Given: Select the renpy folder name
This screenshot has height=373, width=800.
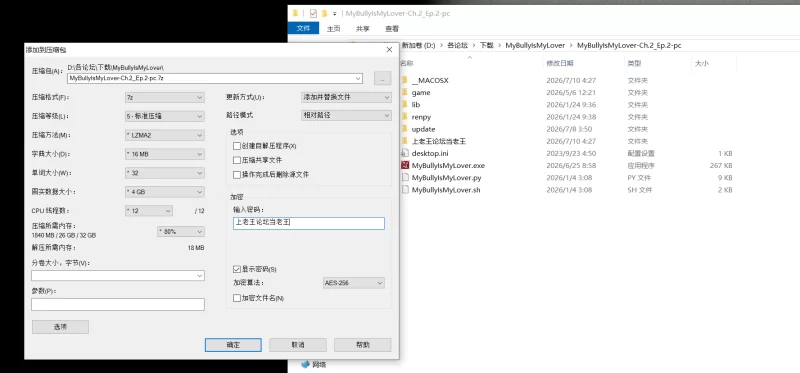Looking at the screenshot, I should [421, 117].
